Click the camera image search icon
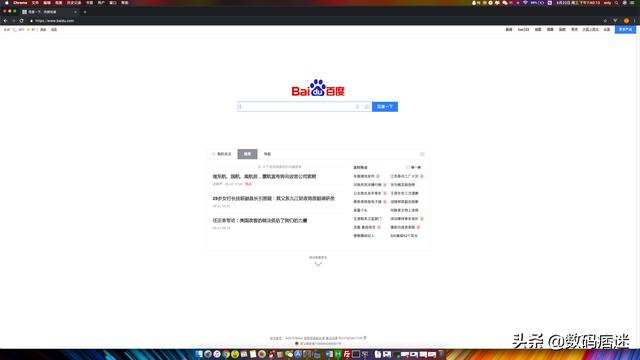 point(367,107)
